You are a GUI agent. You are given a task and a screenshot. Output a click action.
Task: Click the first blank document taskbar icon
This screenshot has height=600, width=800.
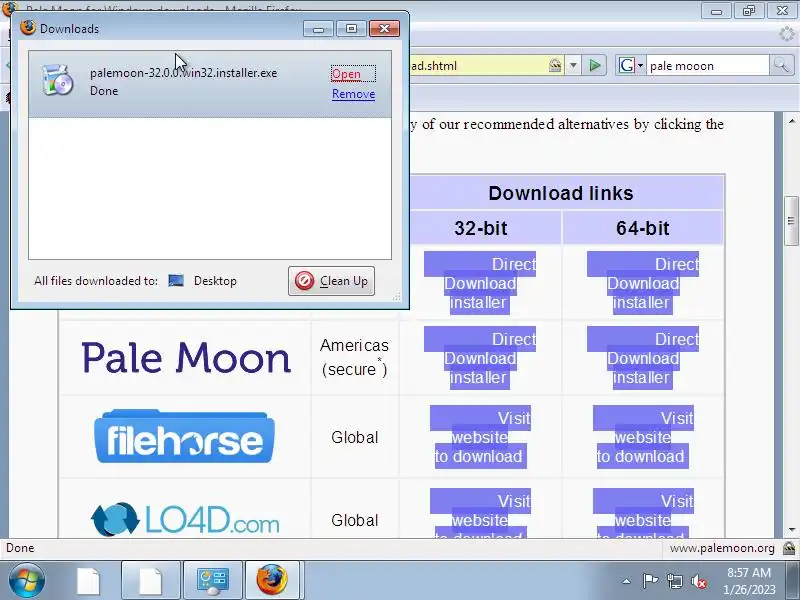tap(88, 581)
